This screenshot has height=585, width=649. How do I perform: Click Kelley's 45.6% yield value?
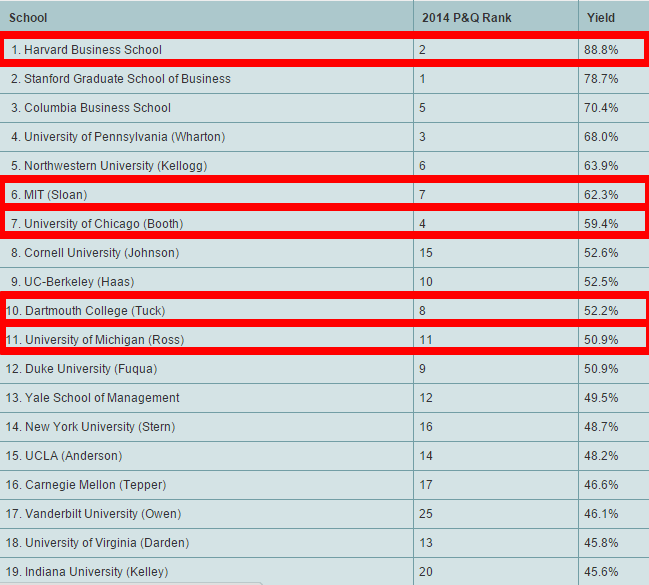601,571
